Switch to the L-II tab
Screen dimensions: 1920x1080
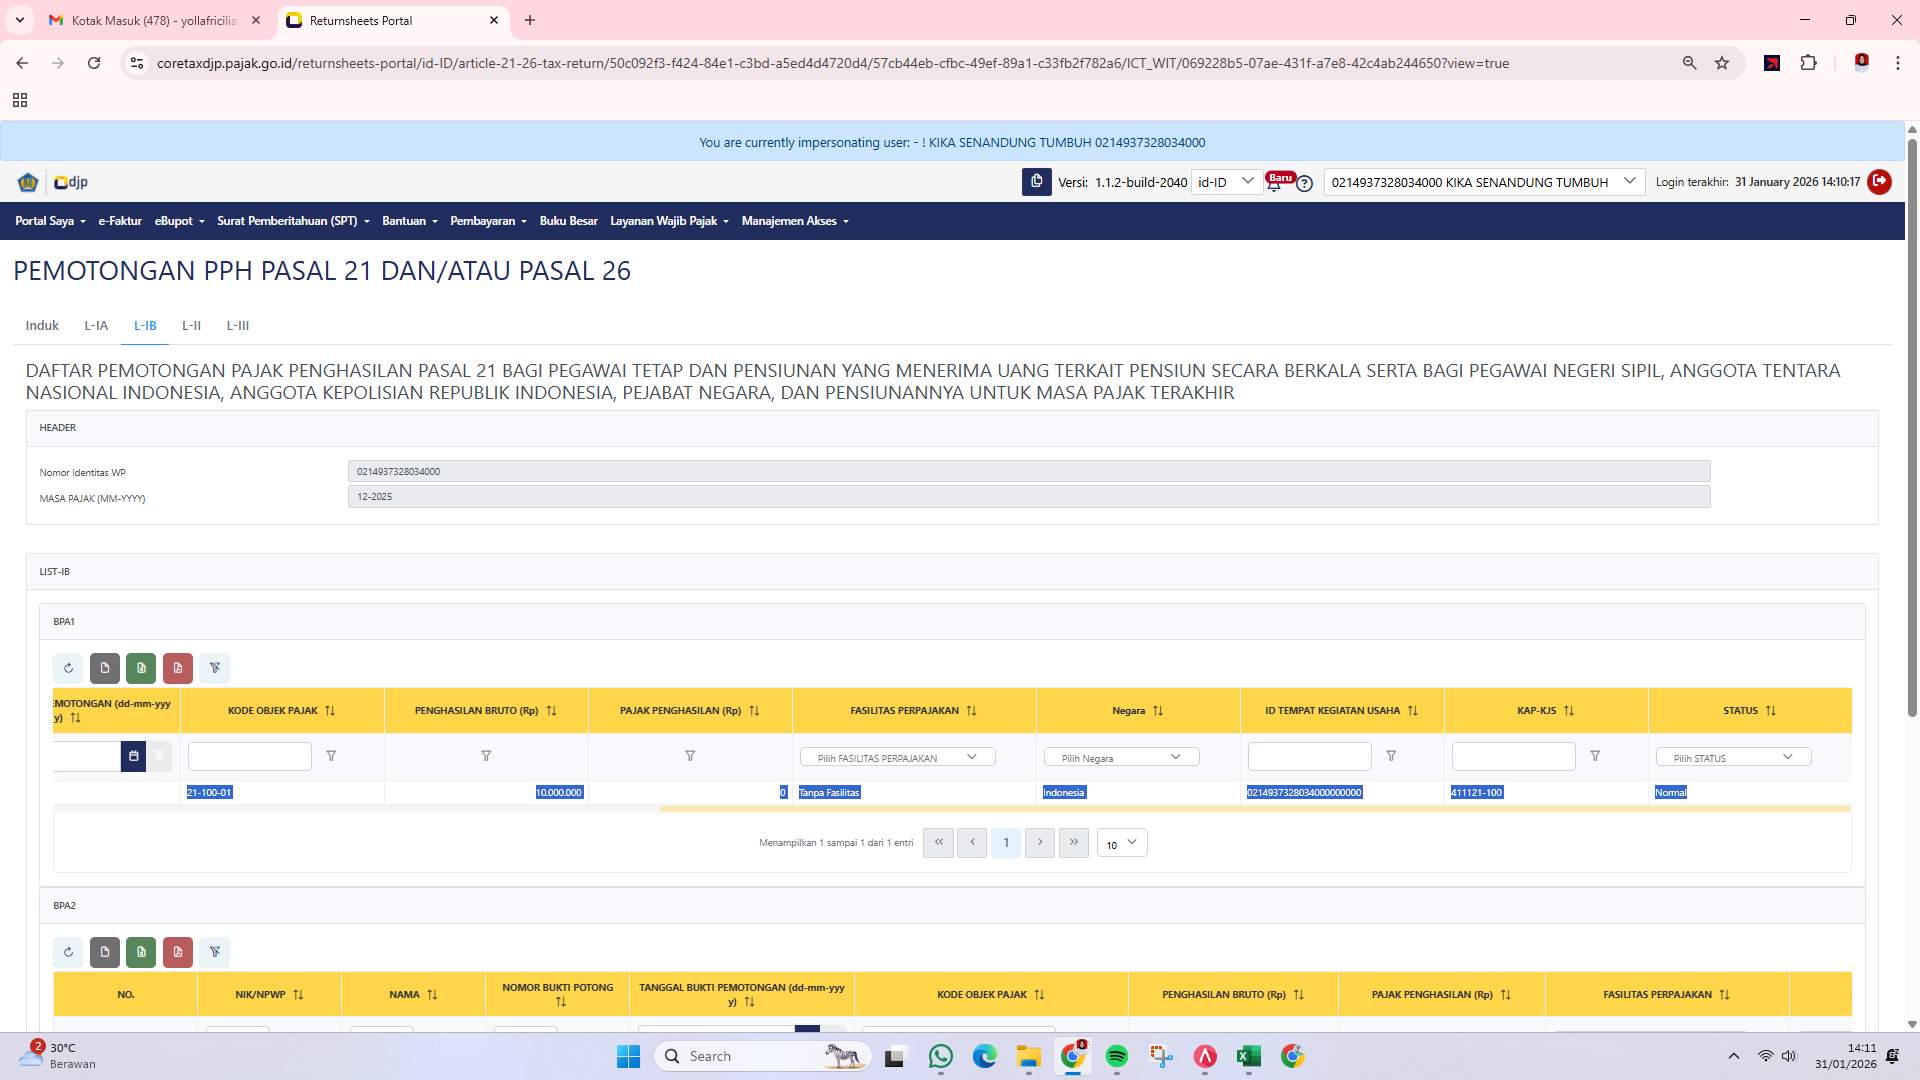pyautogui.click(x=191, y=326)
